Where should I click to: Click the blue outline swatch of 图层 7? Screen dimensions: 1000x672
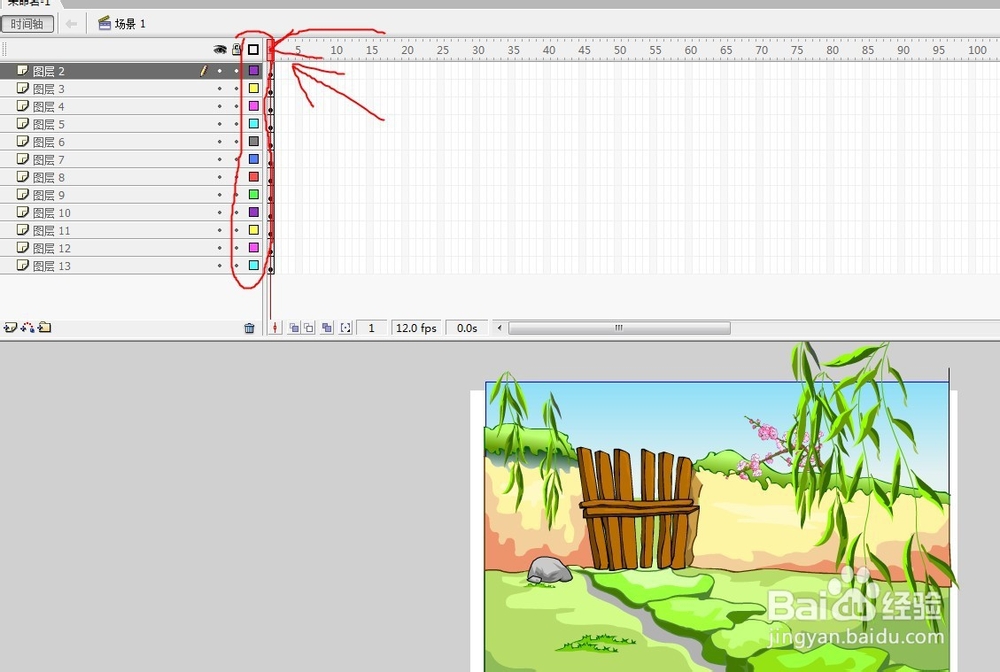pyautogui.click(x=254, y=159)
